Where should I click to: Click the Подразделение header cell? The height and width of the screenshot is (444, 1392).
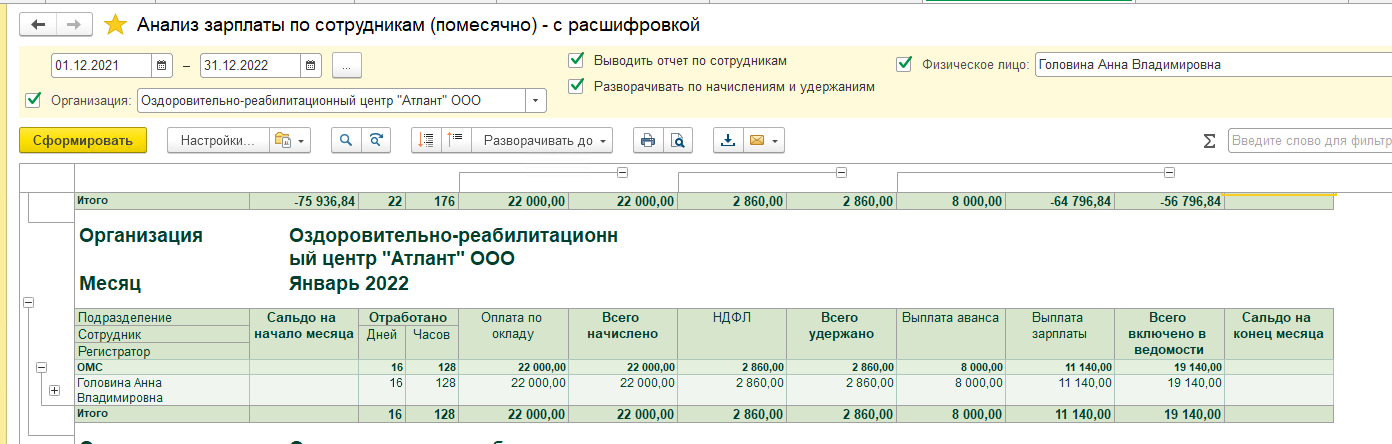tap(162, 318)
